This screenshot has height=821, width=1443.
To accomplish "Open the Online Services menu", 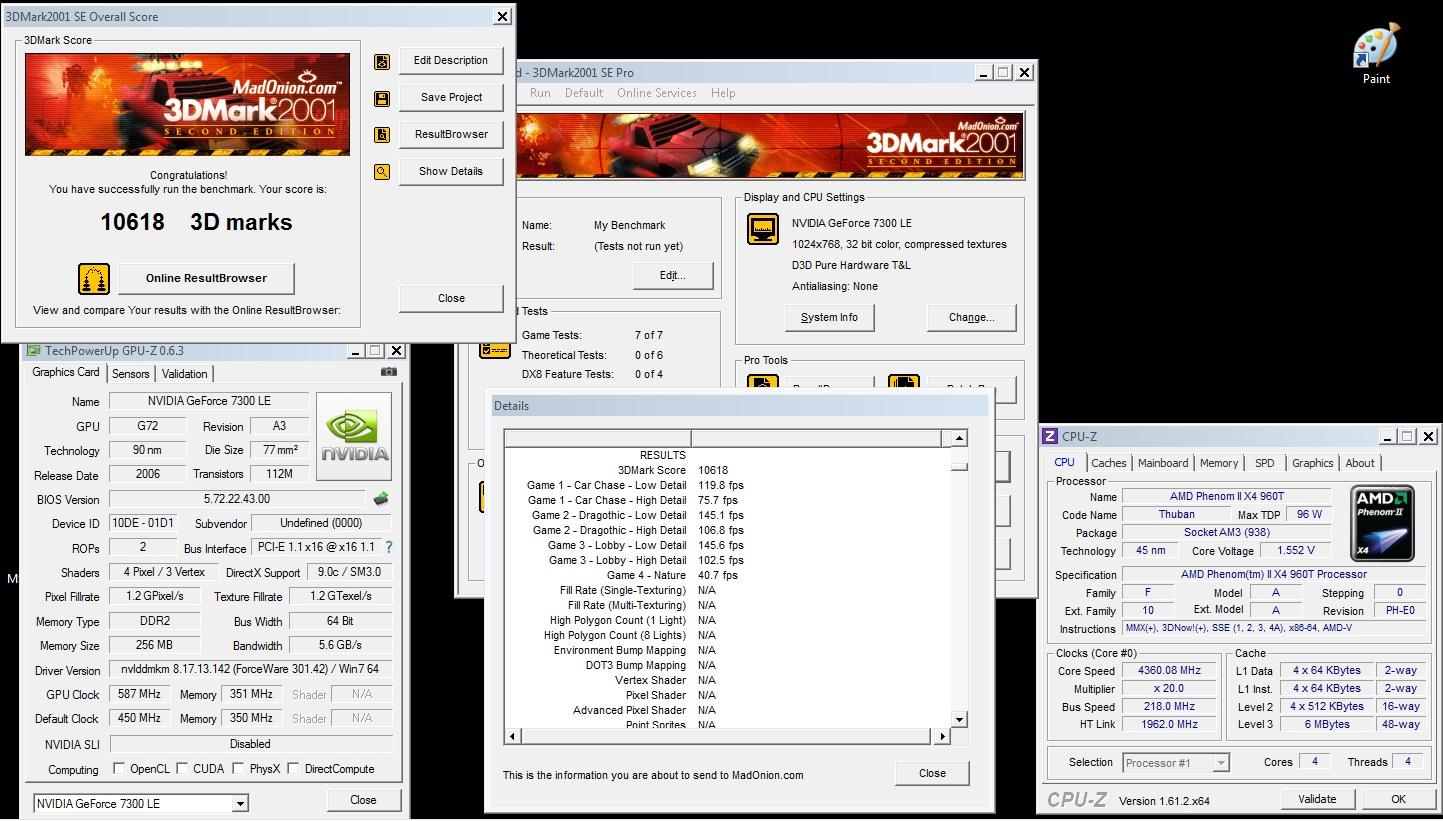I will pyautogui.click(x=657, y=93).
